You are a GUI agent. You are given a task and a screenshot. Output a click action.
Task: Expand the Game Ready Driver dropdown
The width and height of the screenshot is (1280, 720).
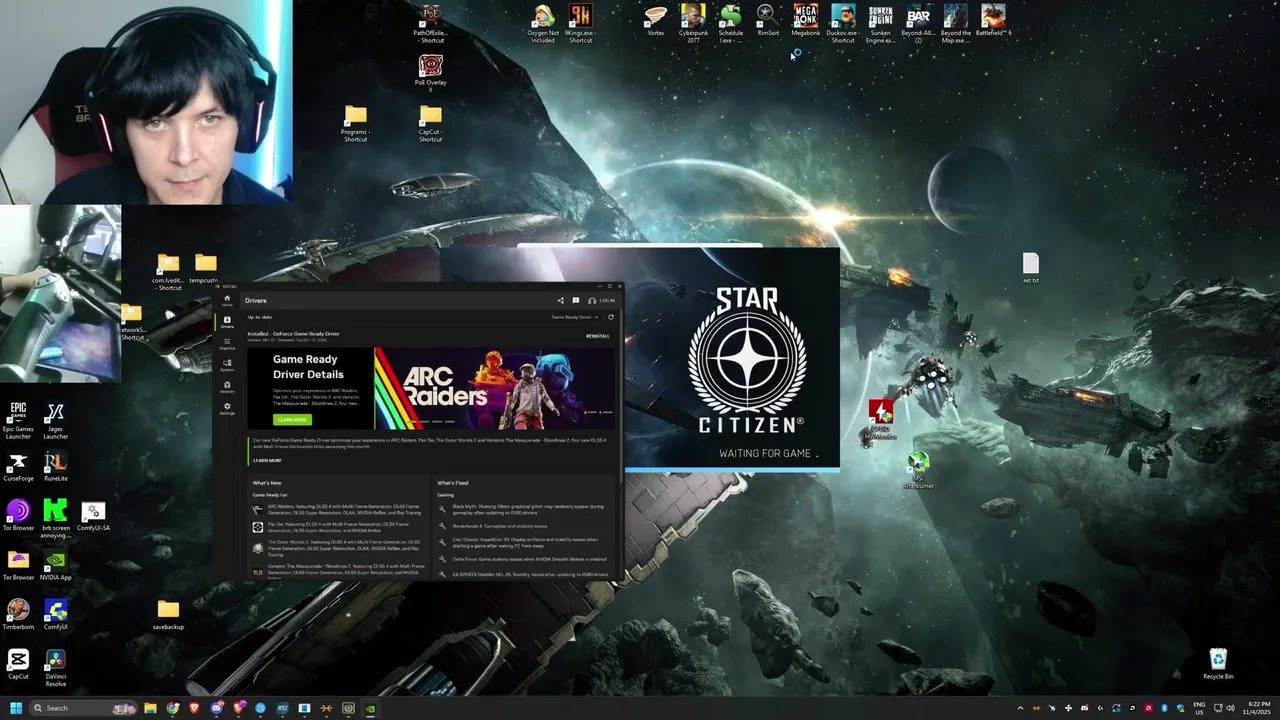click(x=573, y=317)
